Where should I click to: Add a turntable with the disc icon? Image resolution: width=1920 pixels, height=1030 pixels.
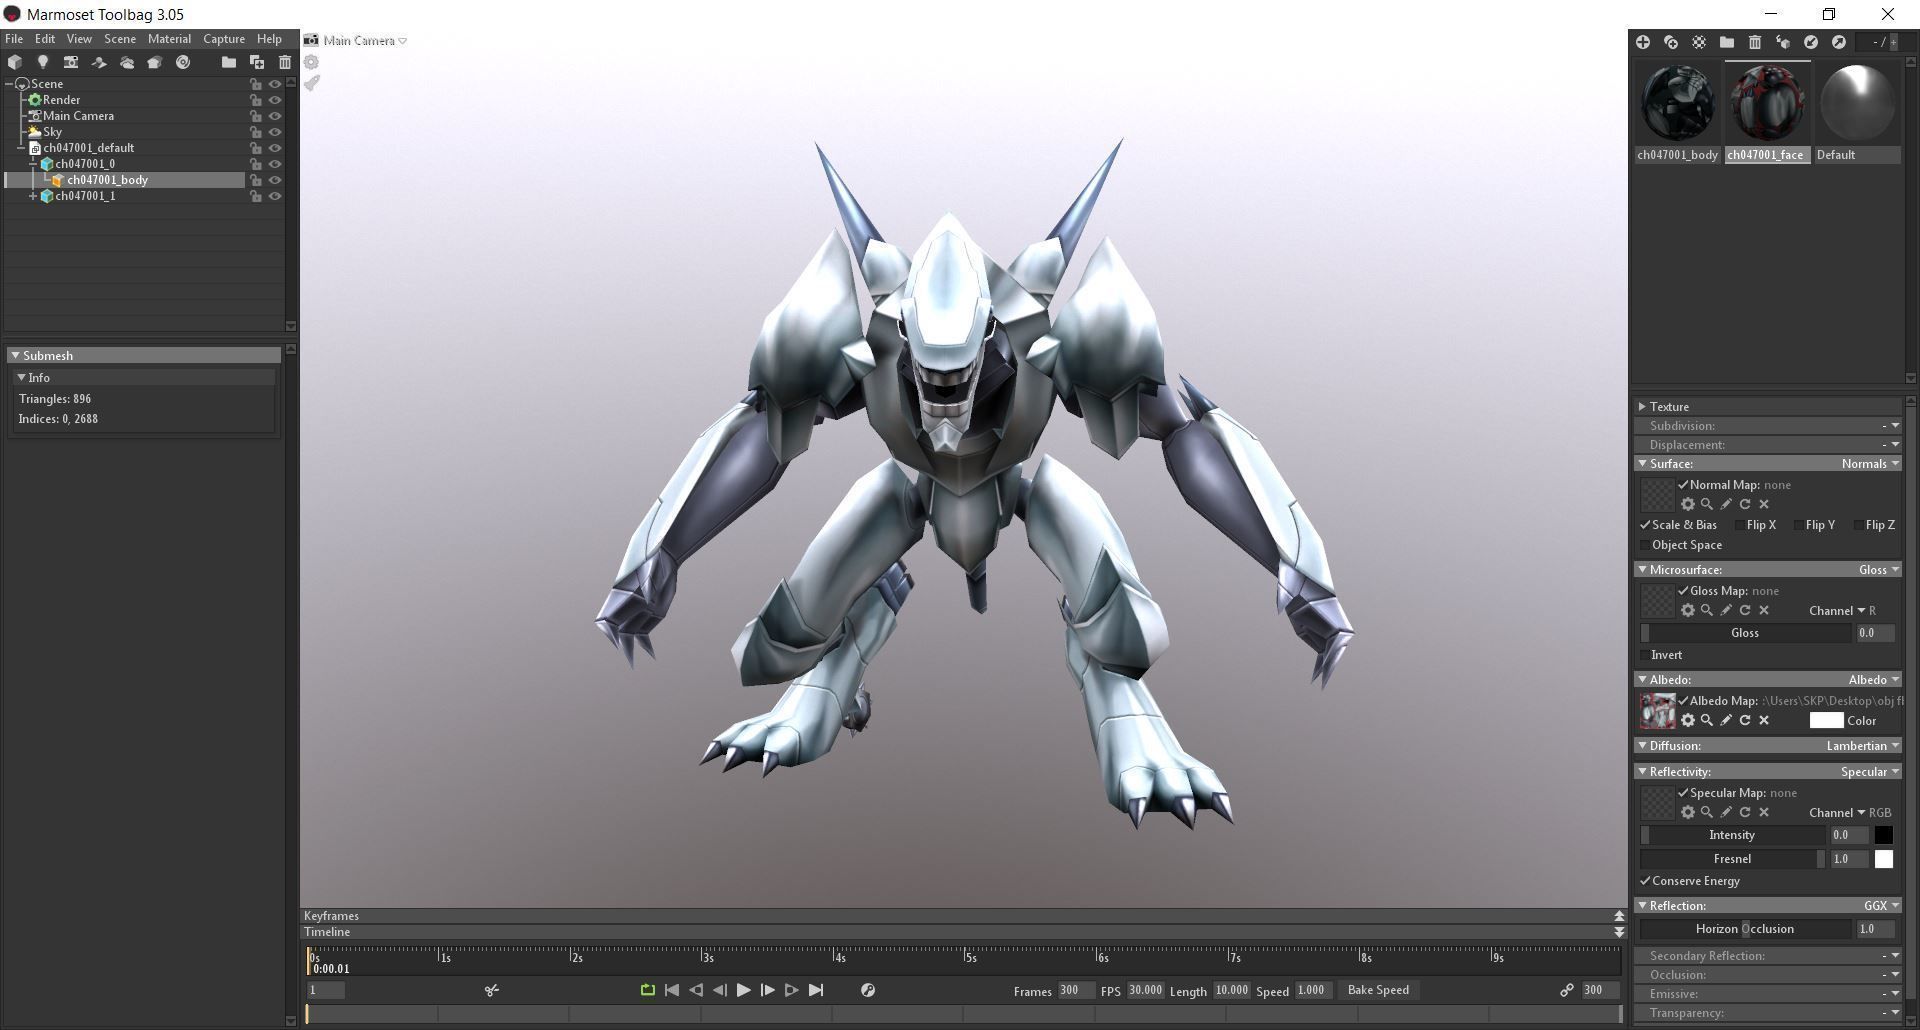(183, 62)
